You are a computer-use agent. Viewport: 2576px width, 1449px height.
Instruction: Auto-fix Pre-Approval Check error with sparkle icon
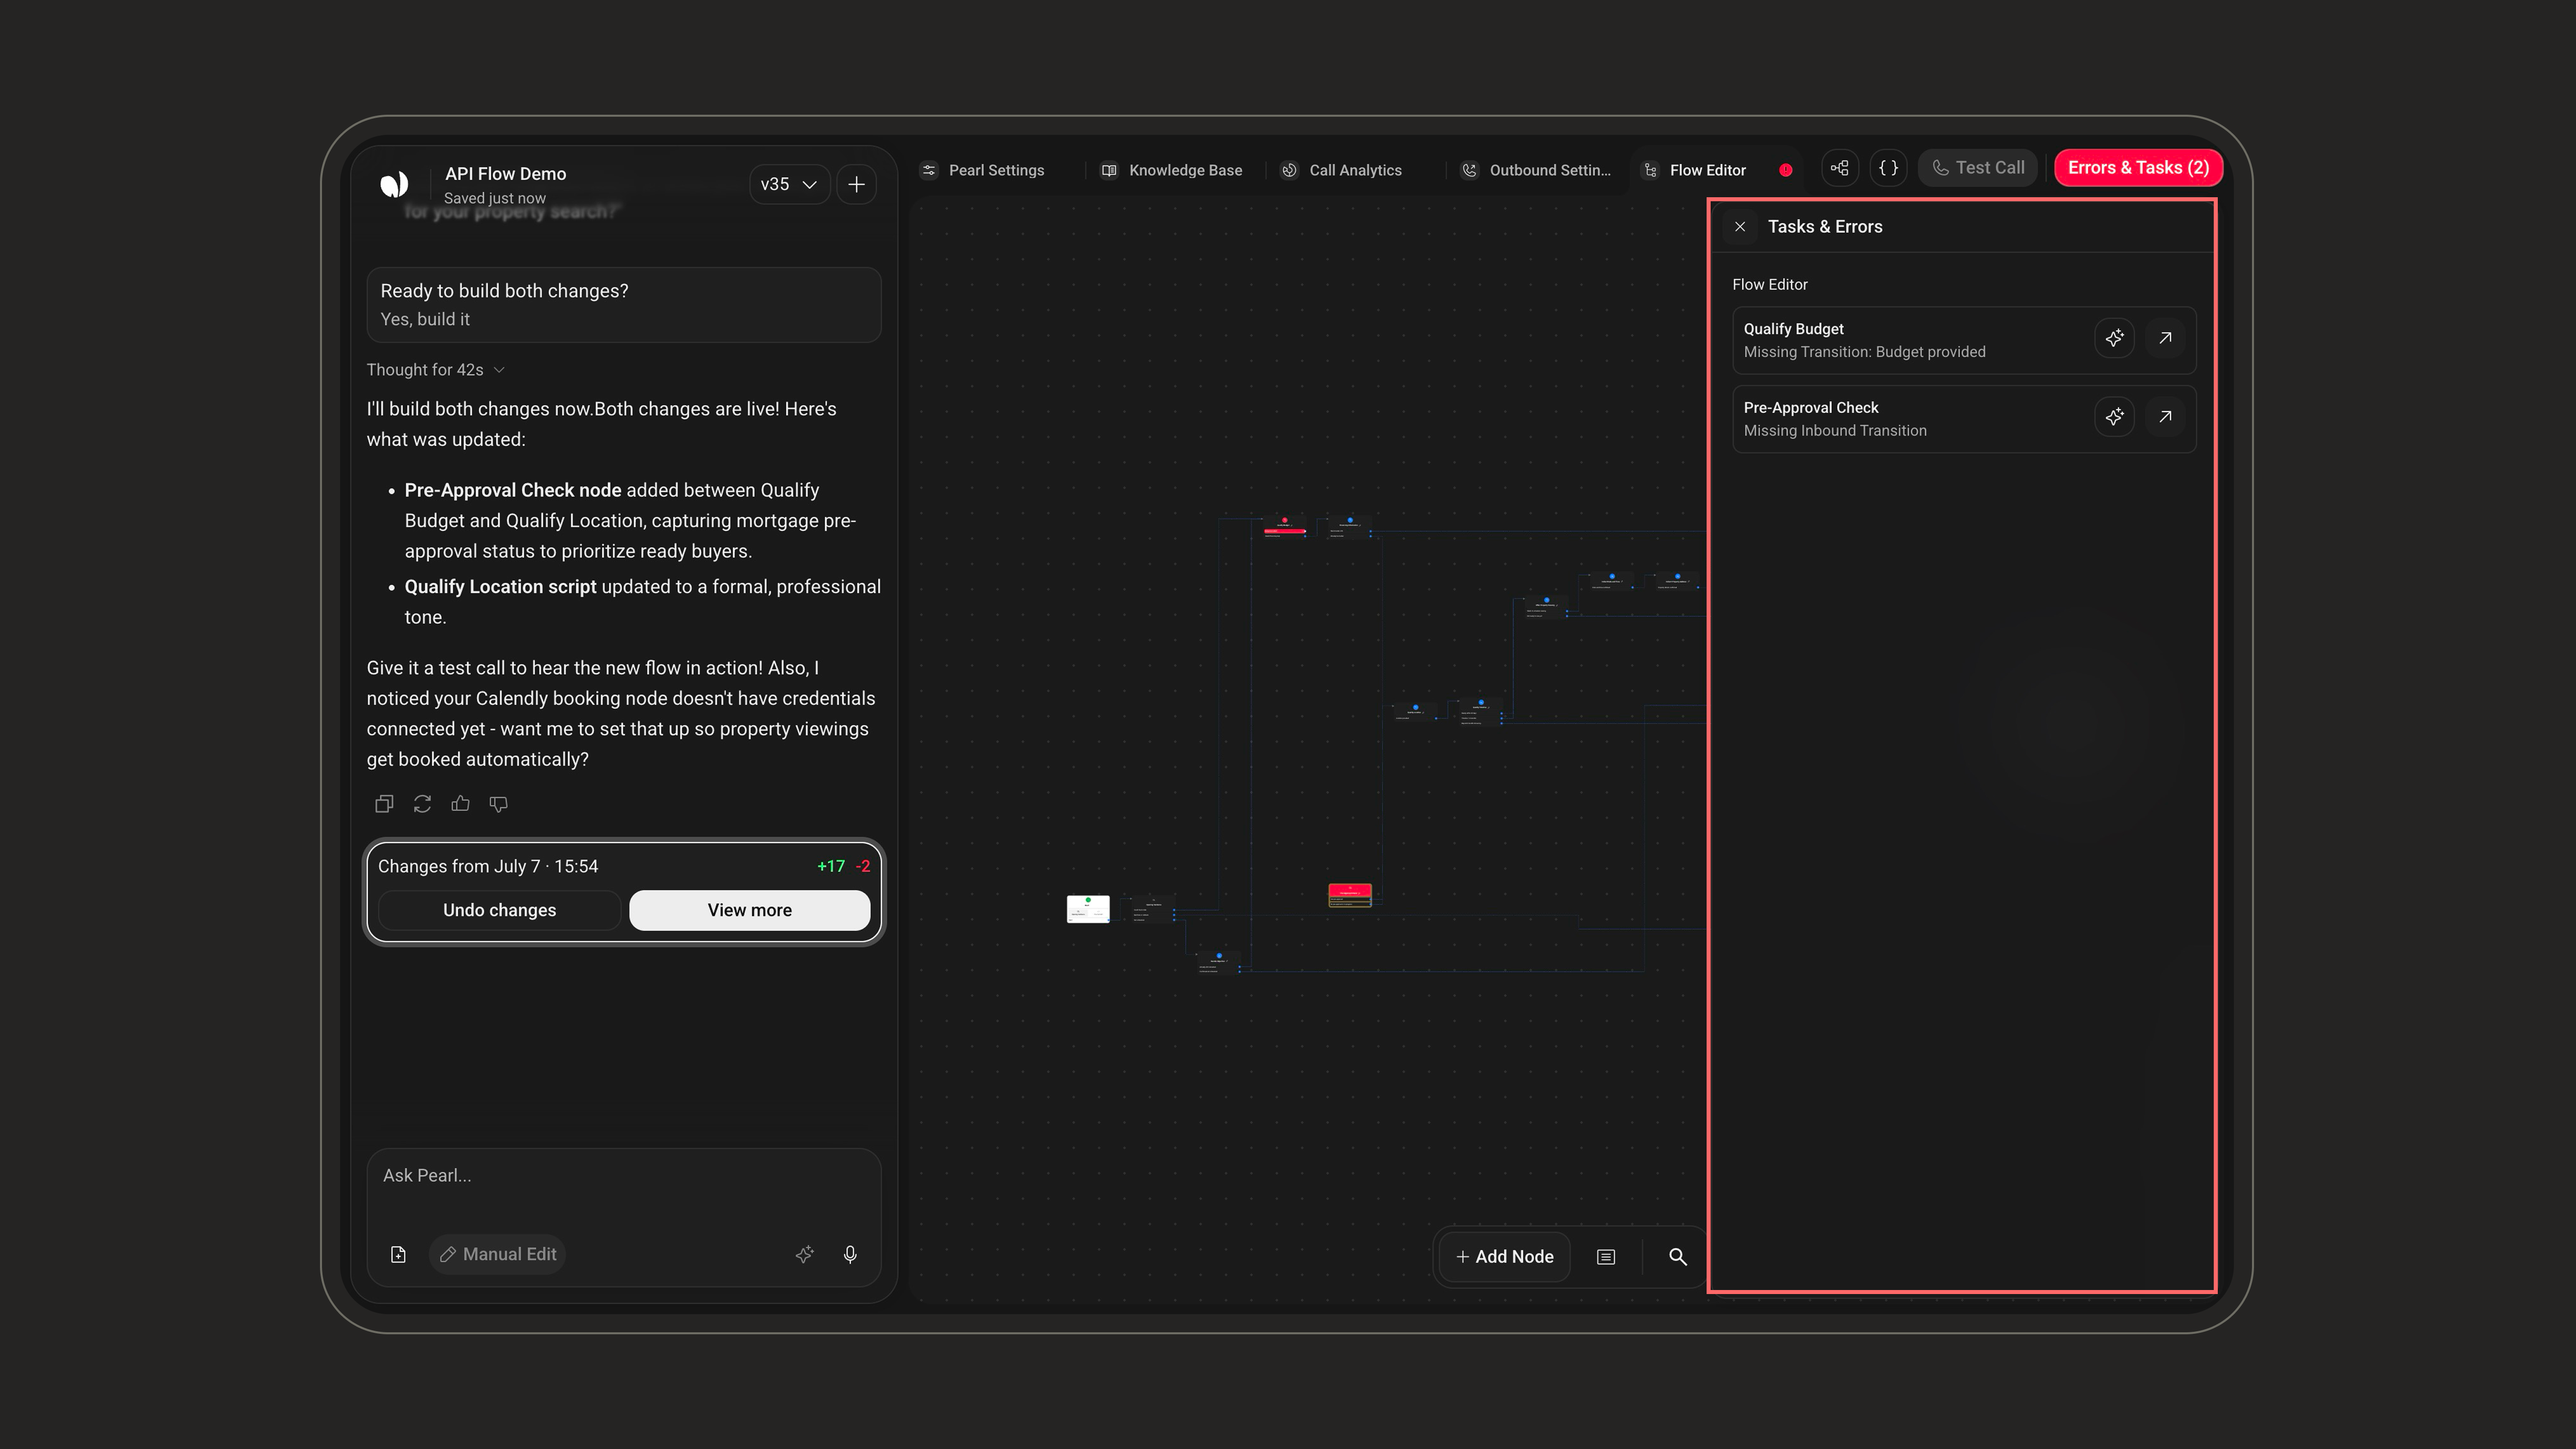click(x=2114, y=417)
